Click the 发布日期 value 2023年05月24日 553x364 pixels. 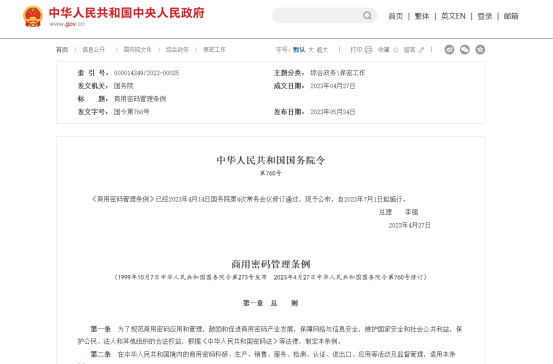point(333,112)
